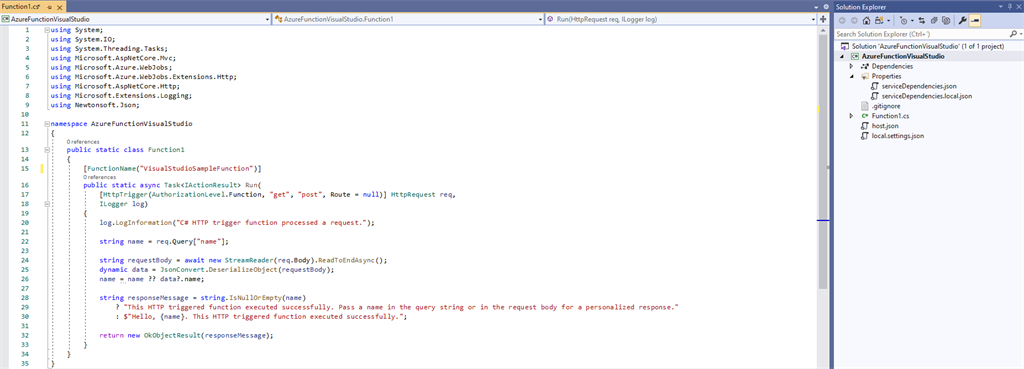The height and width of the screenshot is (369, 1024).
Task: Click the Forward arrow in Solution Explorer toolbar
Action: point(854,21)
